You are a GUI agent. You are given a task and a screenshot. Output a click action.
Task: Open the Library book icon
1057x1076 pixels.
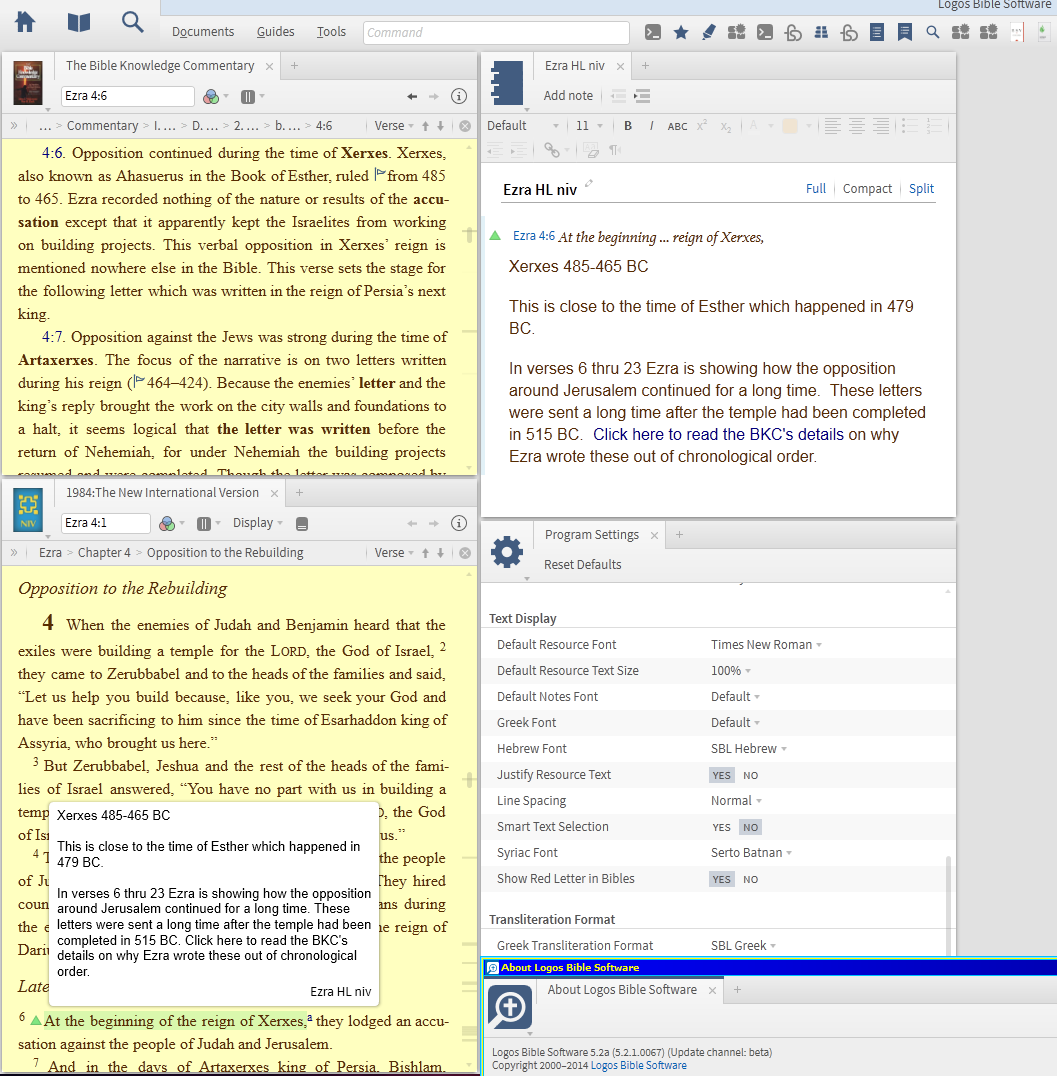click(79, 23)
